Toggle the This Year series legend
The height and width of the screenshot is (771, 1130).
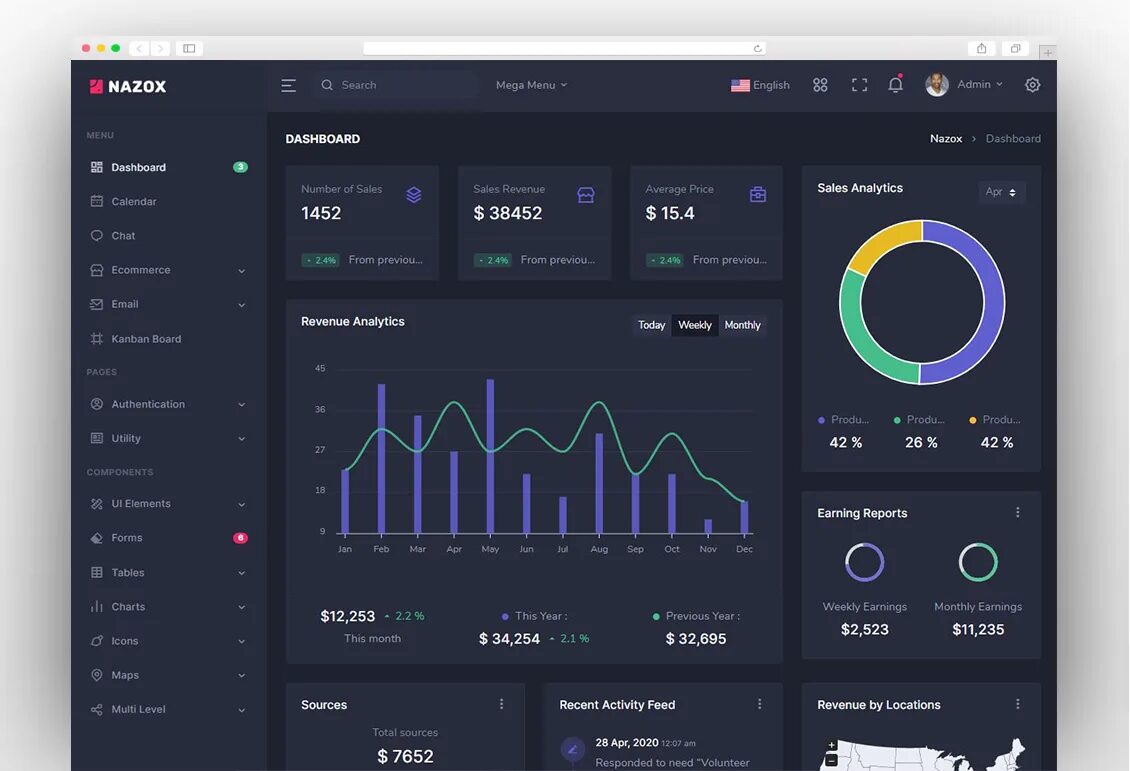[535, 616]
